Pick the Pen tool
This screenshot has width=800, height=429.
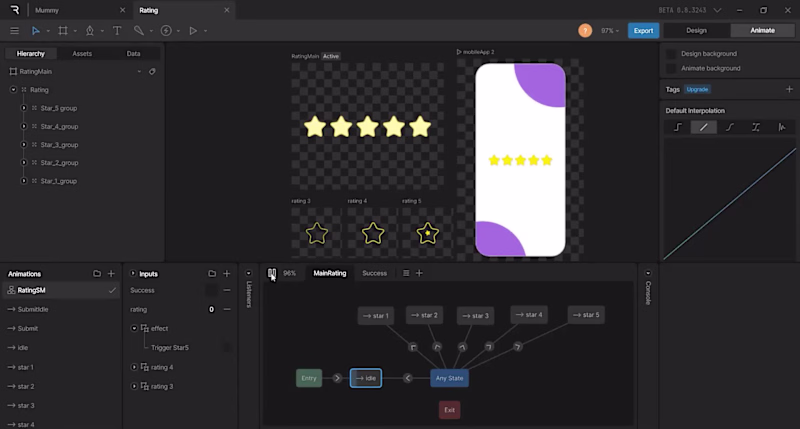click(x=90, y=31)
